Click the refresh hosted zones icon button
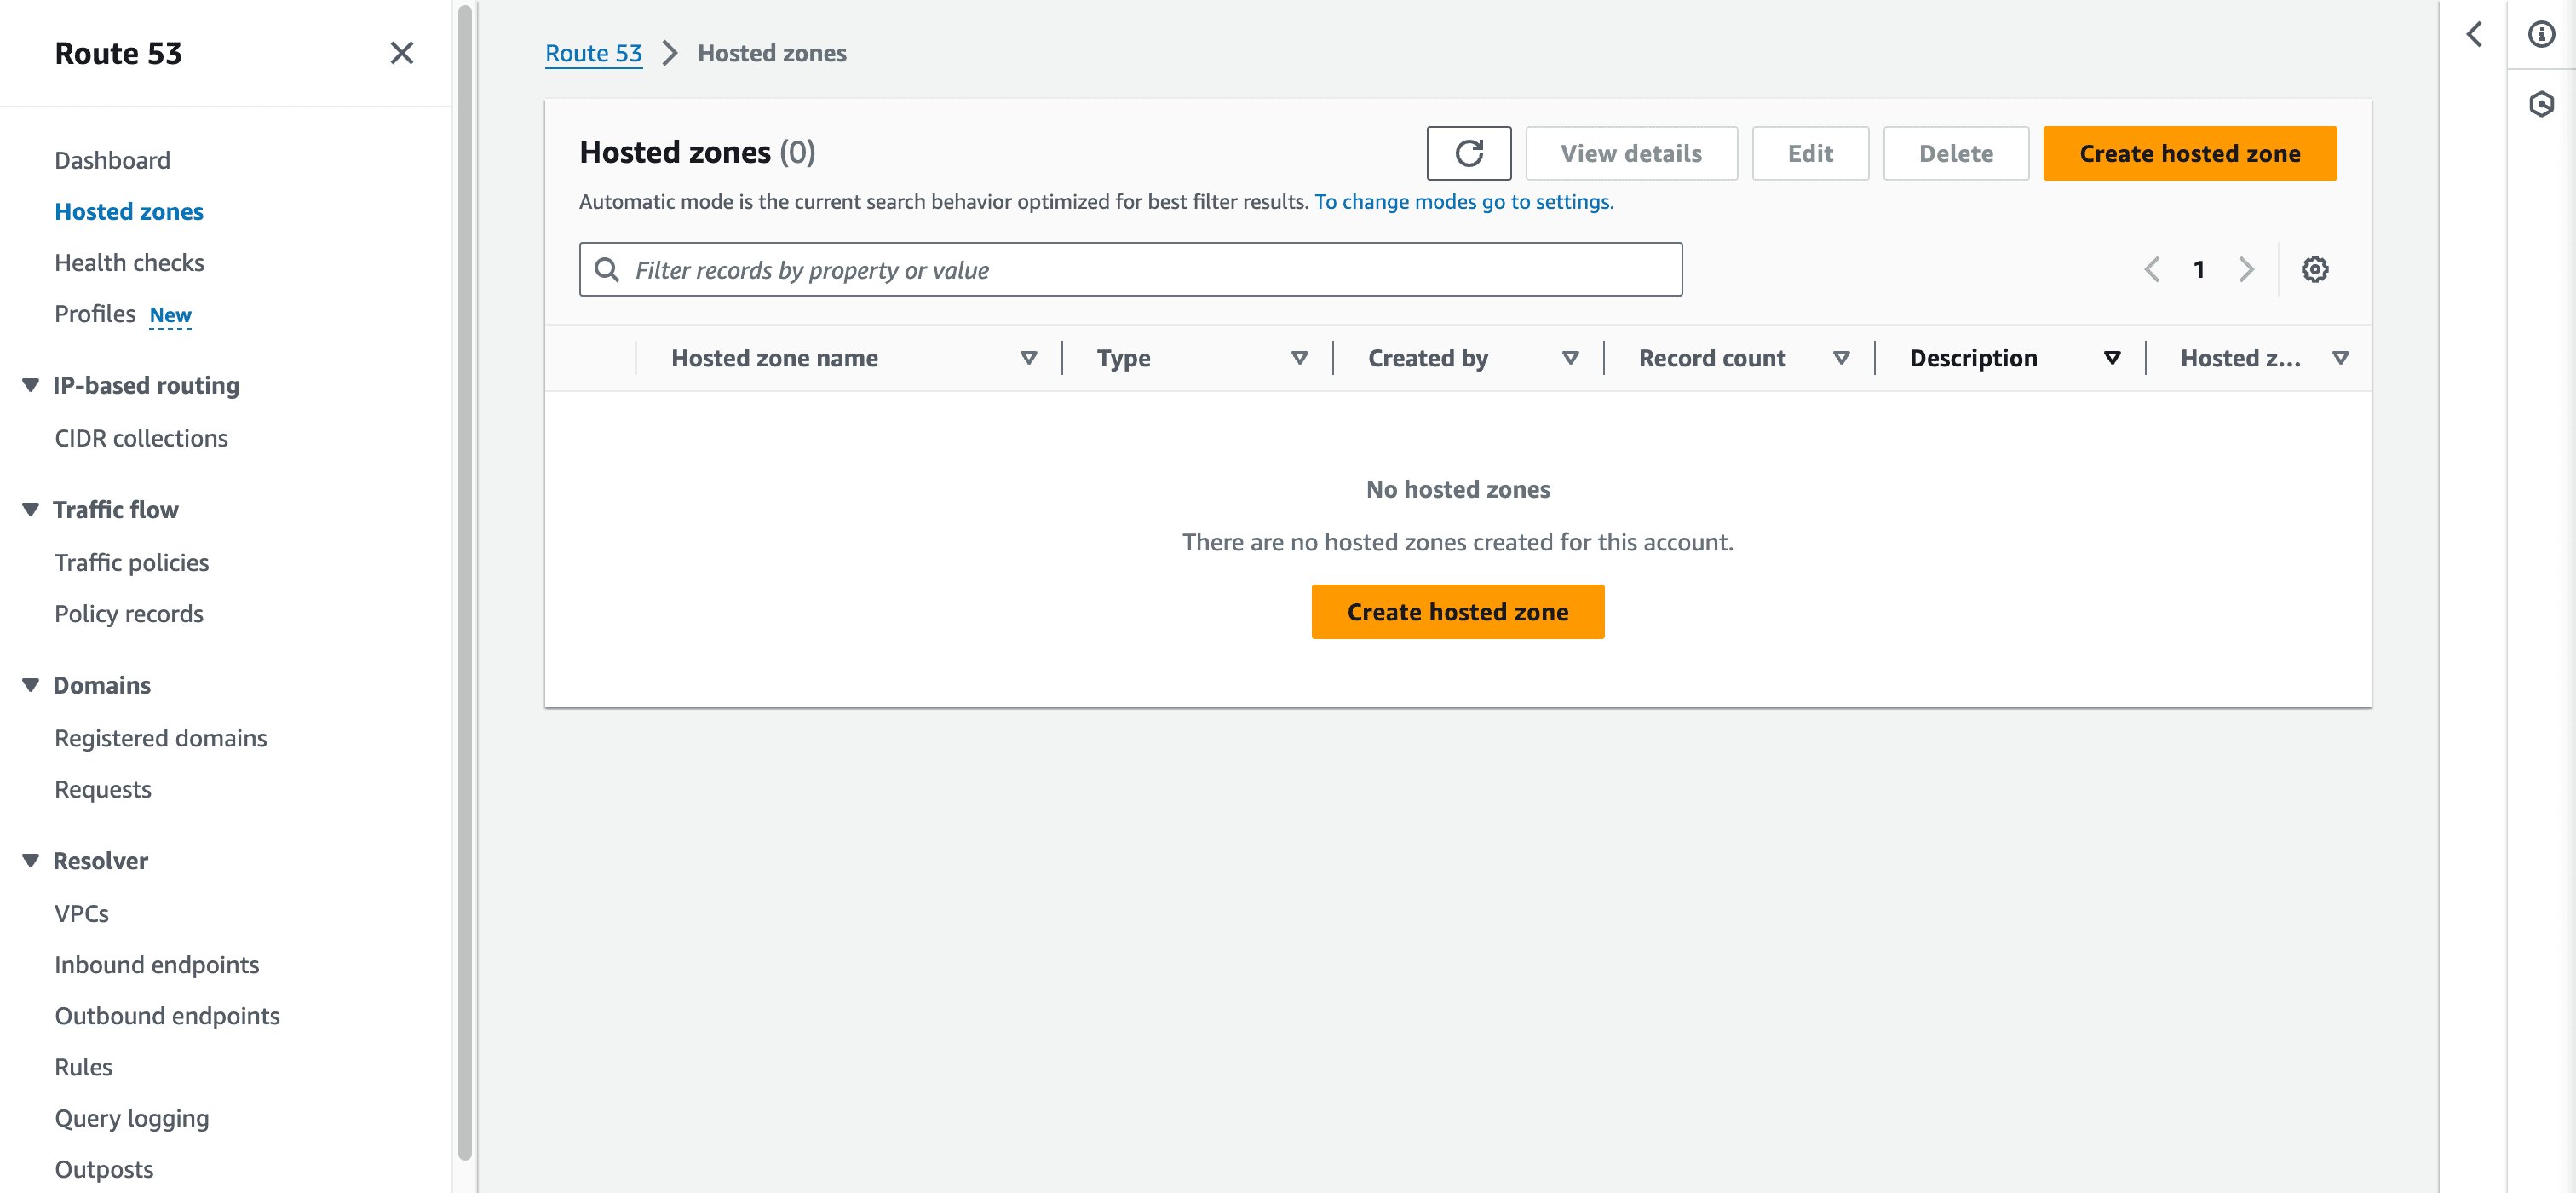The height and width of the screenshot is (1193, 2576). tap(1468, 153)
